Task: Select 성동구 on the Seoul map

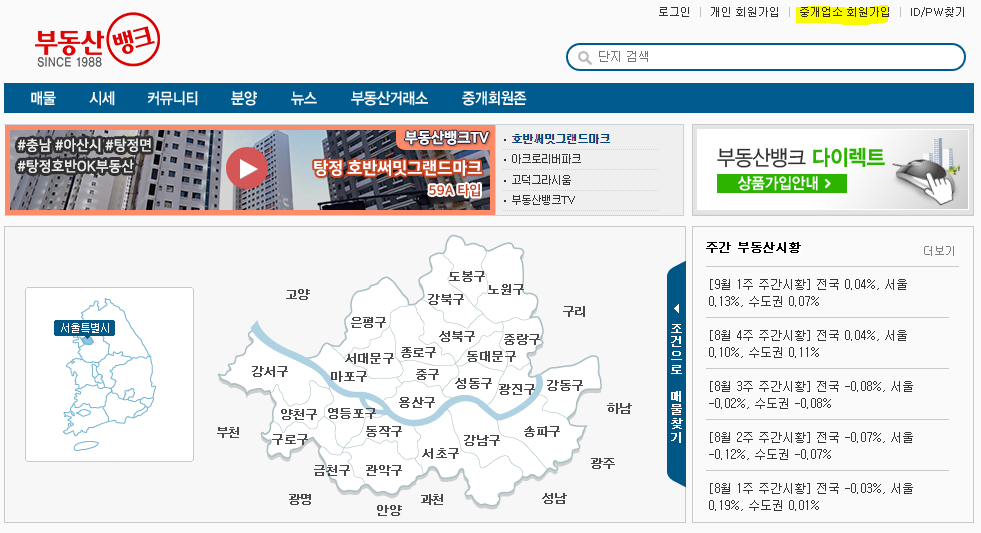Action: (473, 383)
